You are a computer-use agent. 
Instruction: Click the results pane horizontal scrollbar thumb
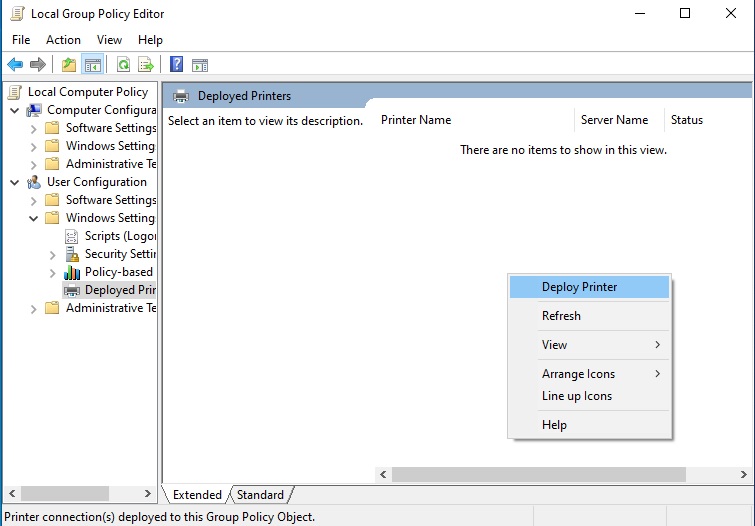[539, 474]
